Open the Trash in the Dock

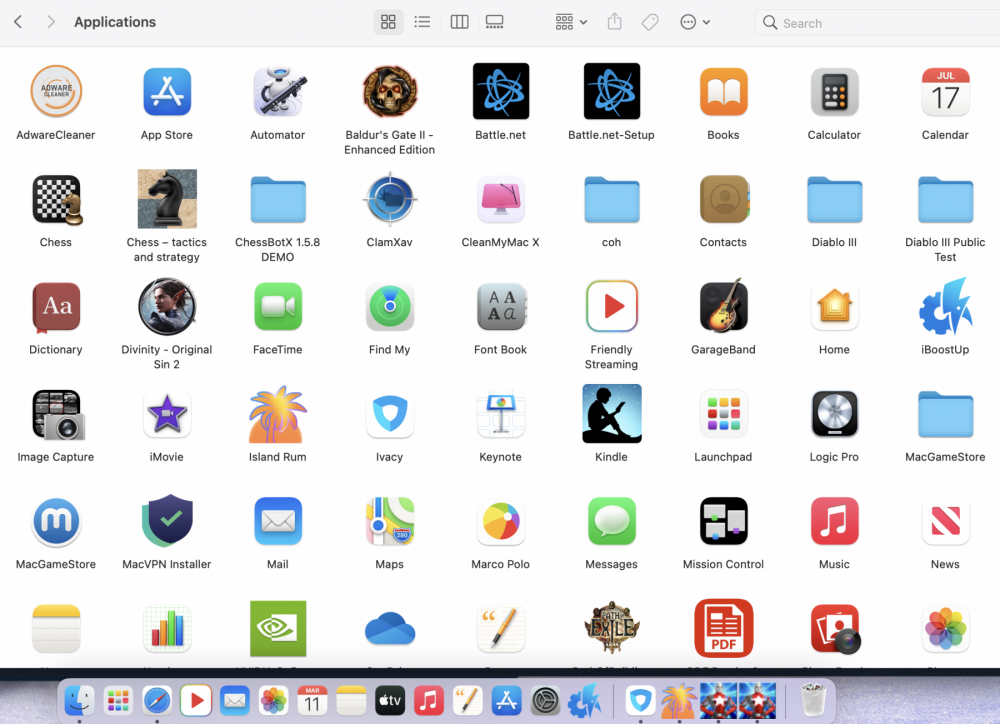click(x=812, y=700)
